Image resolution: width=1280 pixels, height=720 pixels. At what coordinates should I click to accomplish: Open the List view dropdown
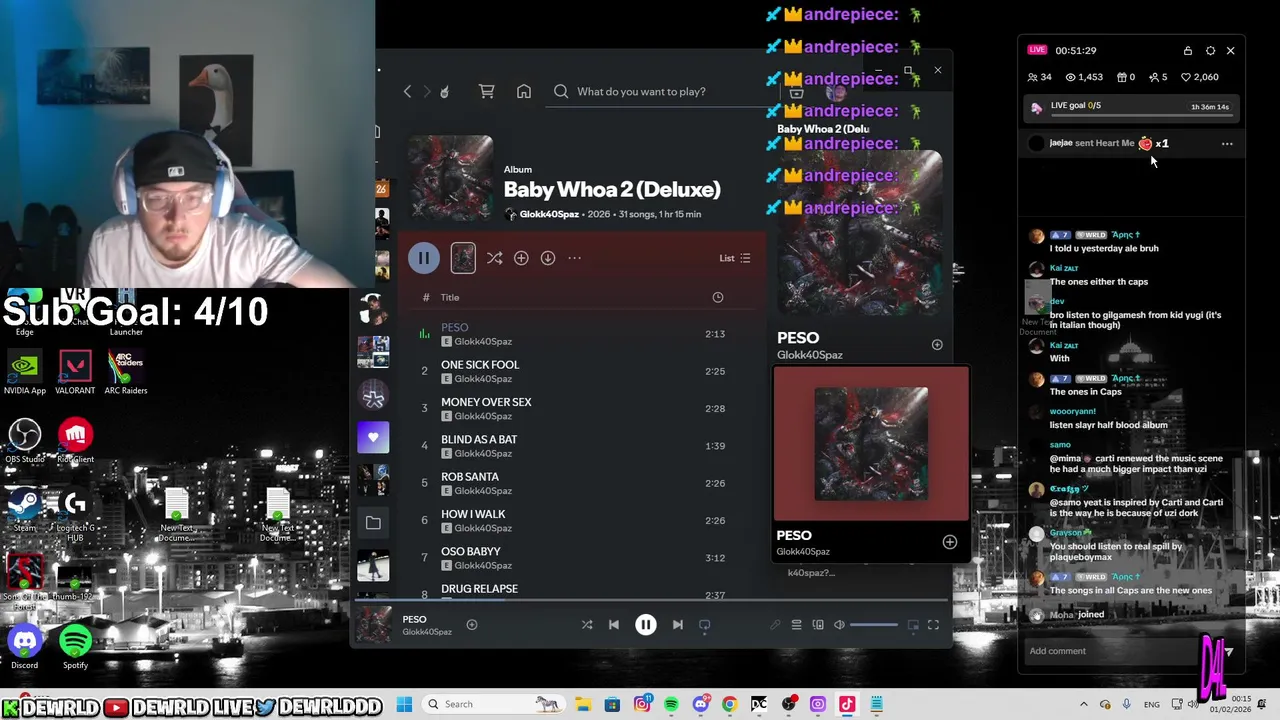click(735, 258)
